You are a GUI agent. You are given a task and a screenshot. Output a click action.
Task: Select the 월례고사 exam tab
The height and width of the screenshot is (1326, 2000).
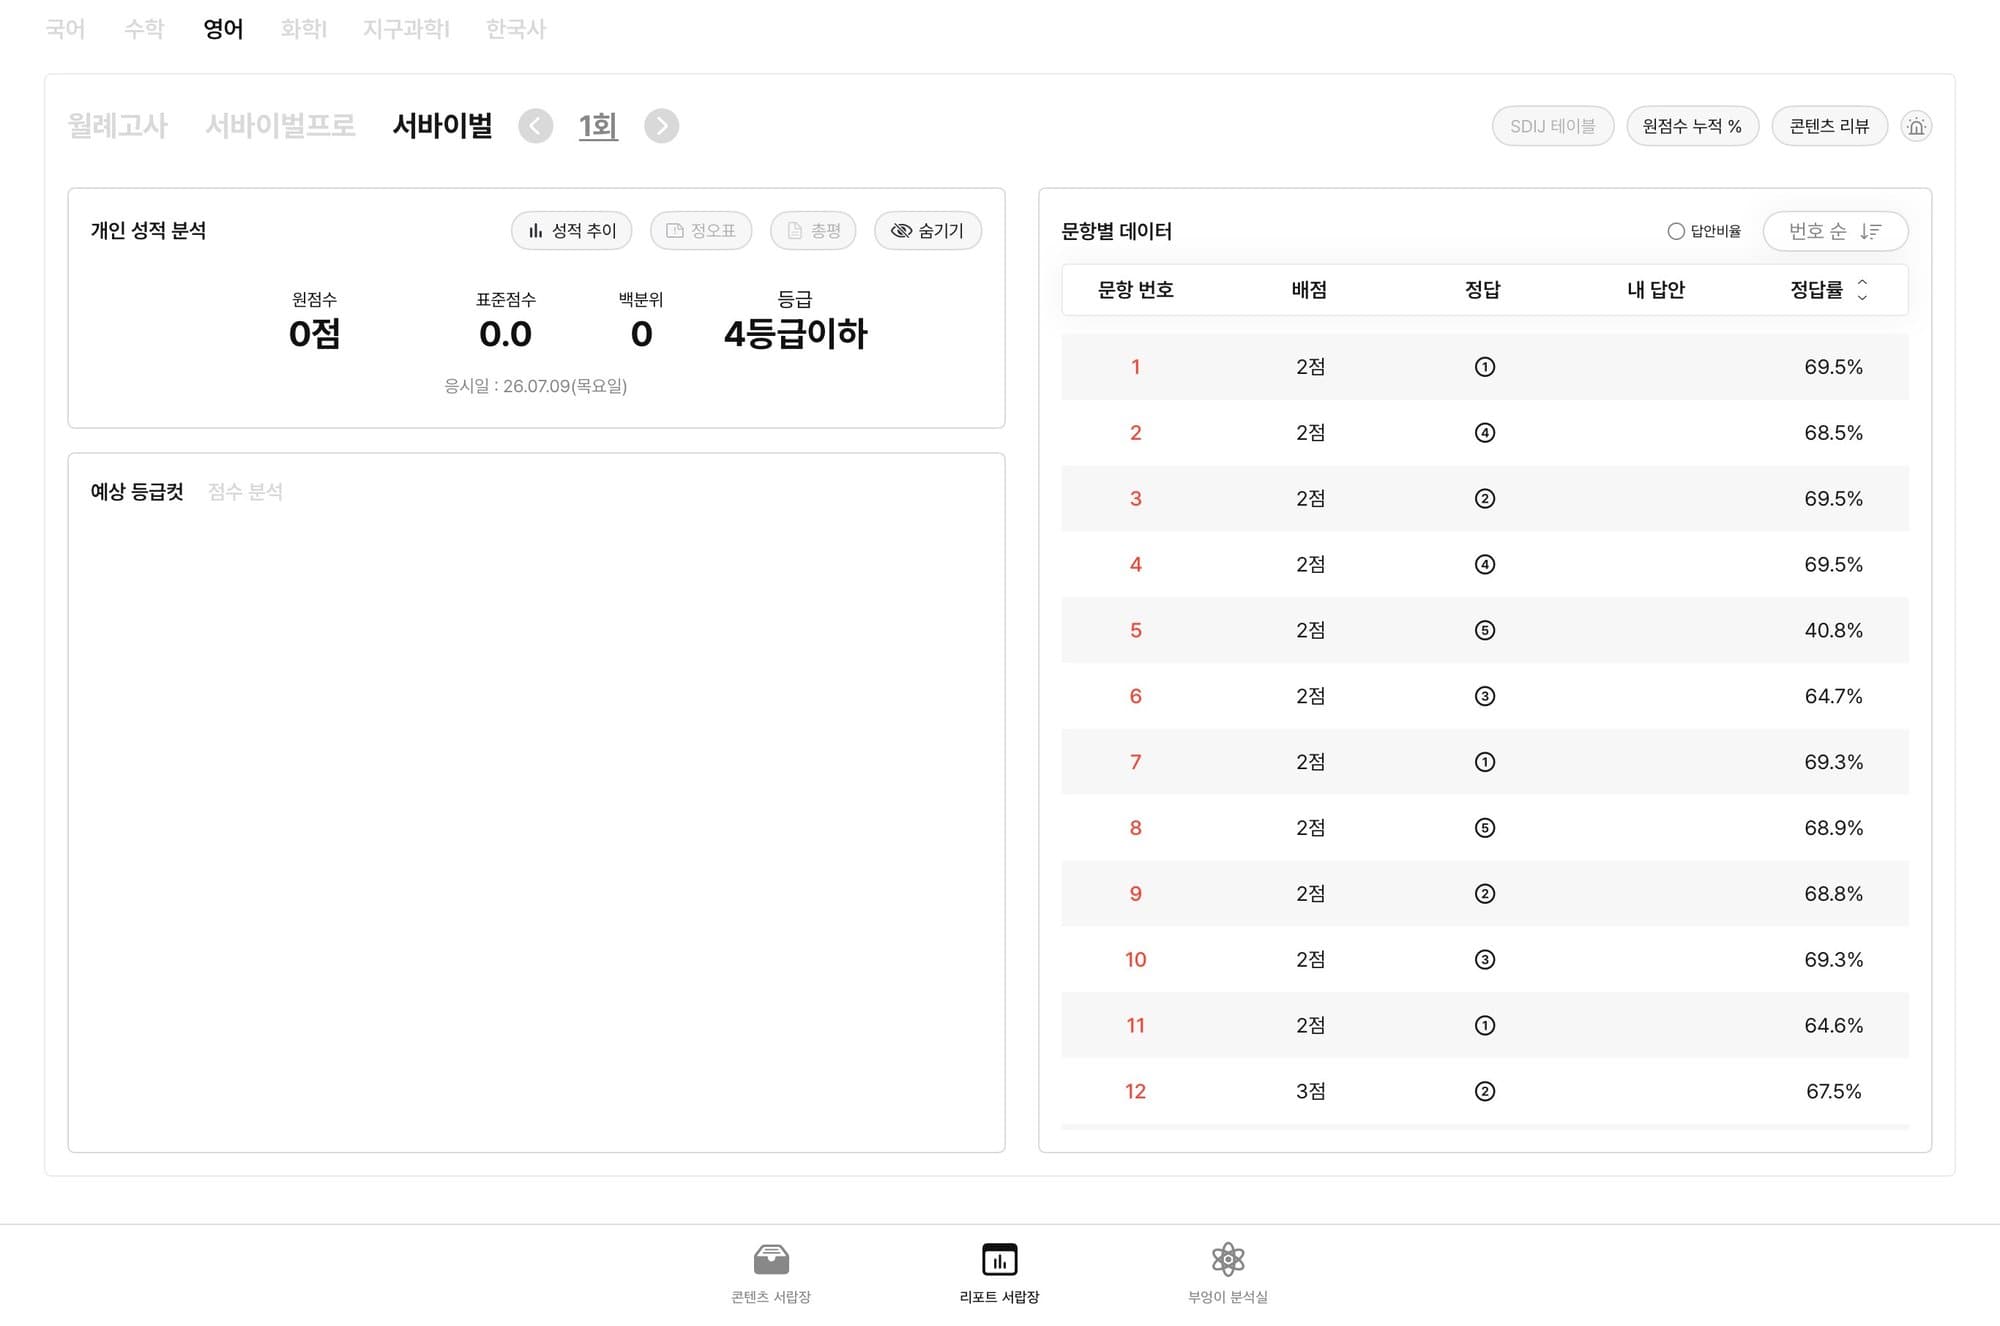click(117, 126)
